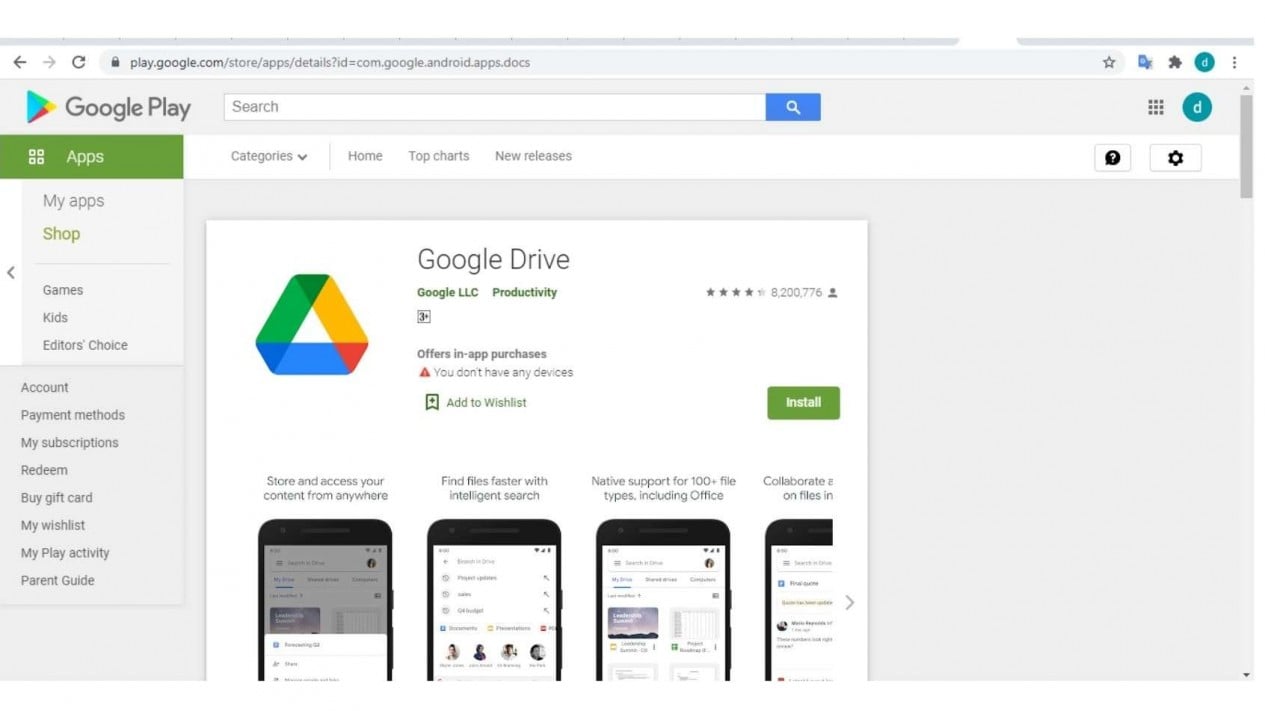Open My subscriptions
Image resolution: width=1265 pixels, height=711 pixels.
(x=70, y=443)
